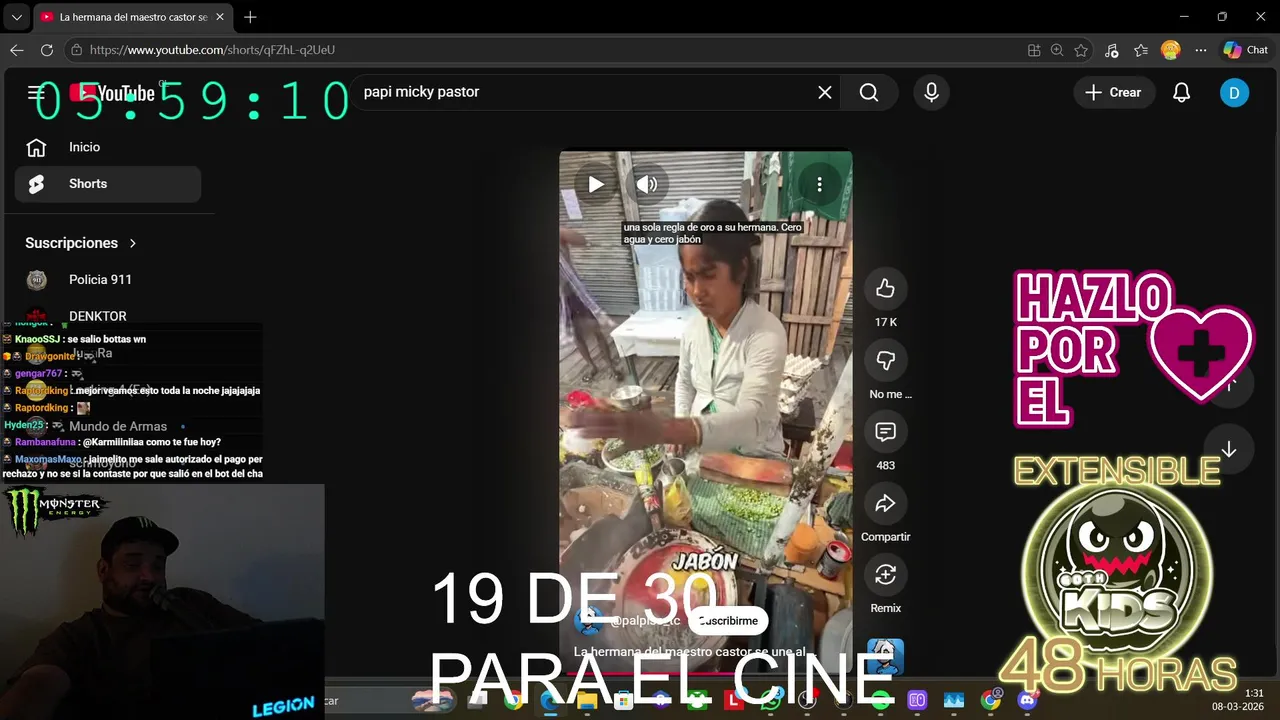
Task: Open Discord from the taskbar
Action: pos(1026,700)
